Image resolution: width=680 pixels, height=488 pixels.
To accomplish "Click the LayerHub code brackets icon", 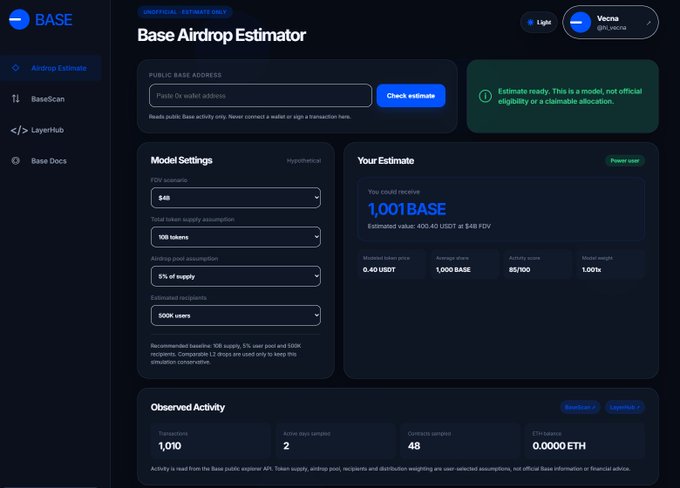I will pyautogui.click(x=19, y=130).
